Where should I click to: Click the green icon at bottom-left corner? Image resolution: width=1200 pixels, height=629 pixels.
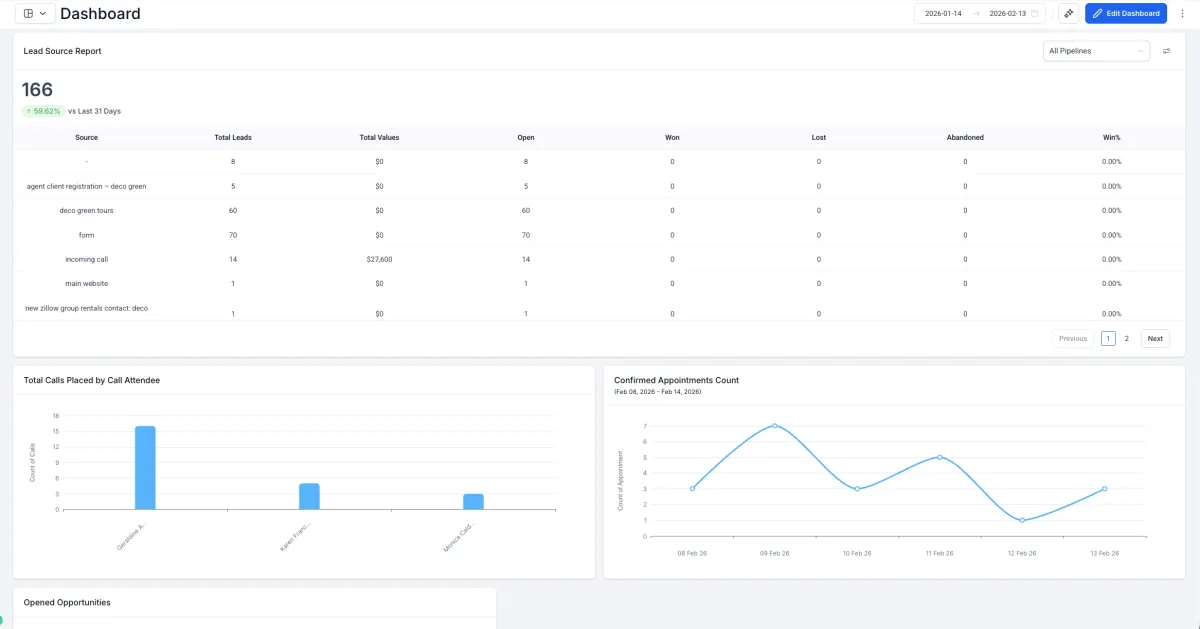coord(1,621)
